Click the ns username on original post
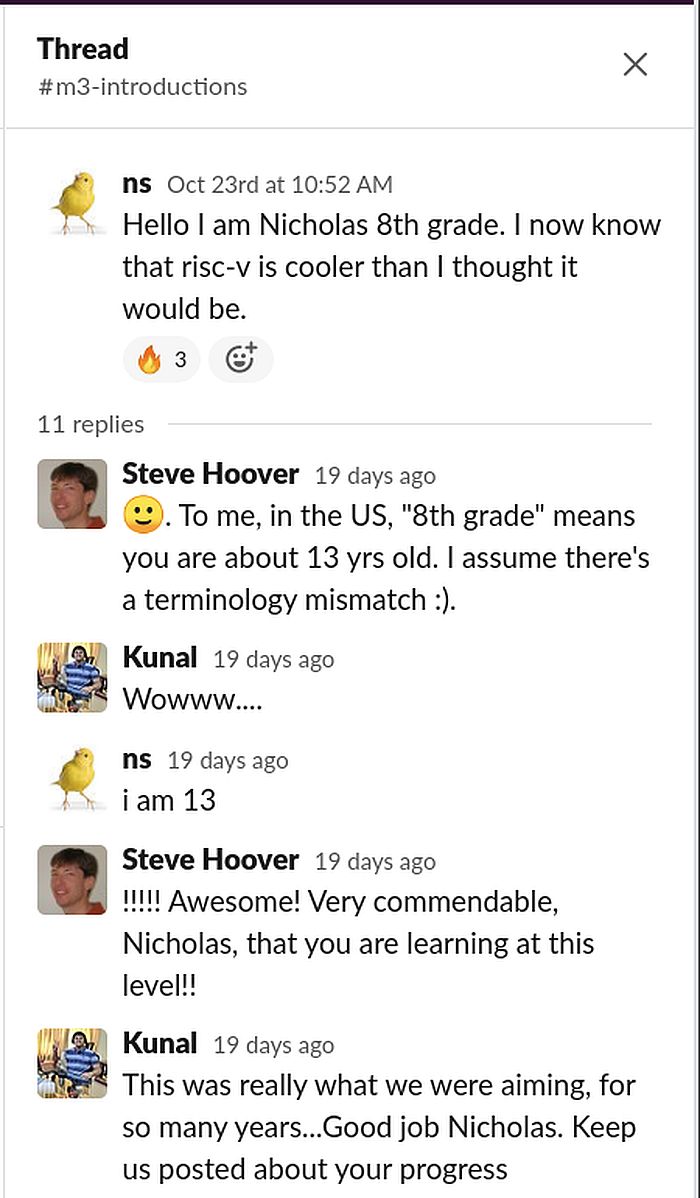700x1198 pixels. [x=137, y=184]
